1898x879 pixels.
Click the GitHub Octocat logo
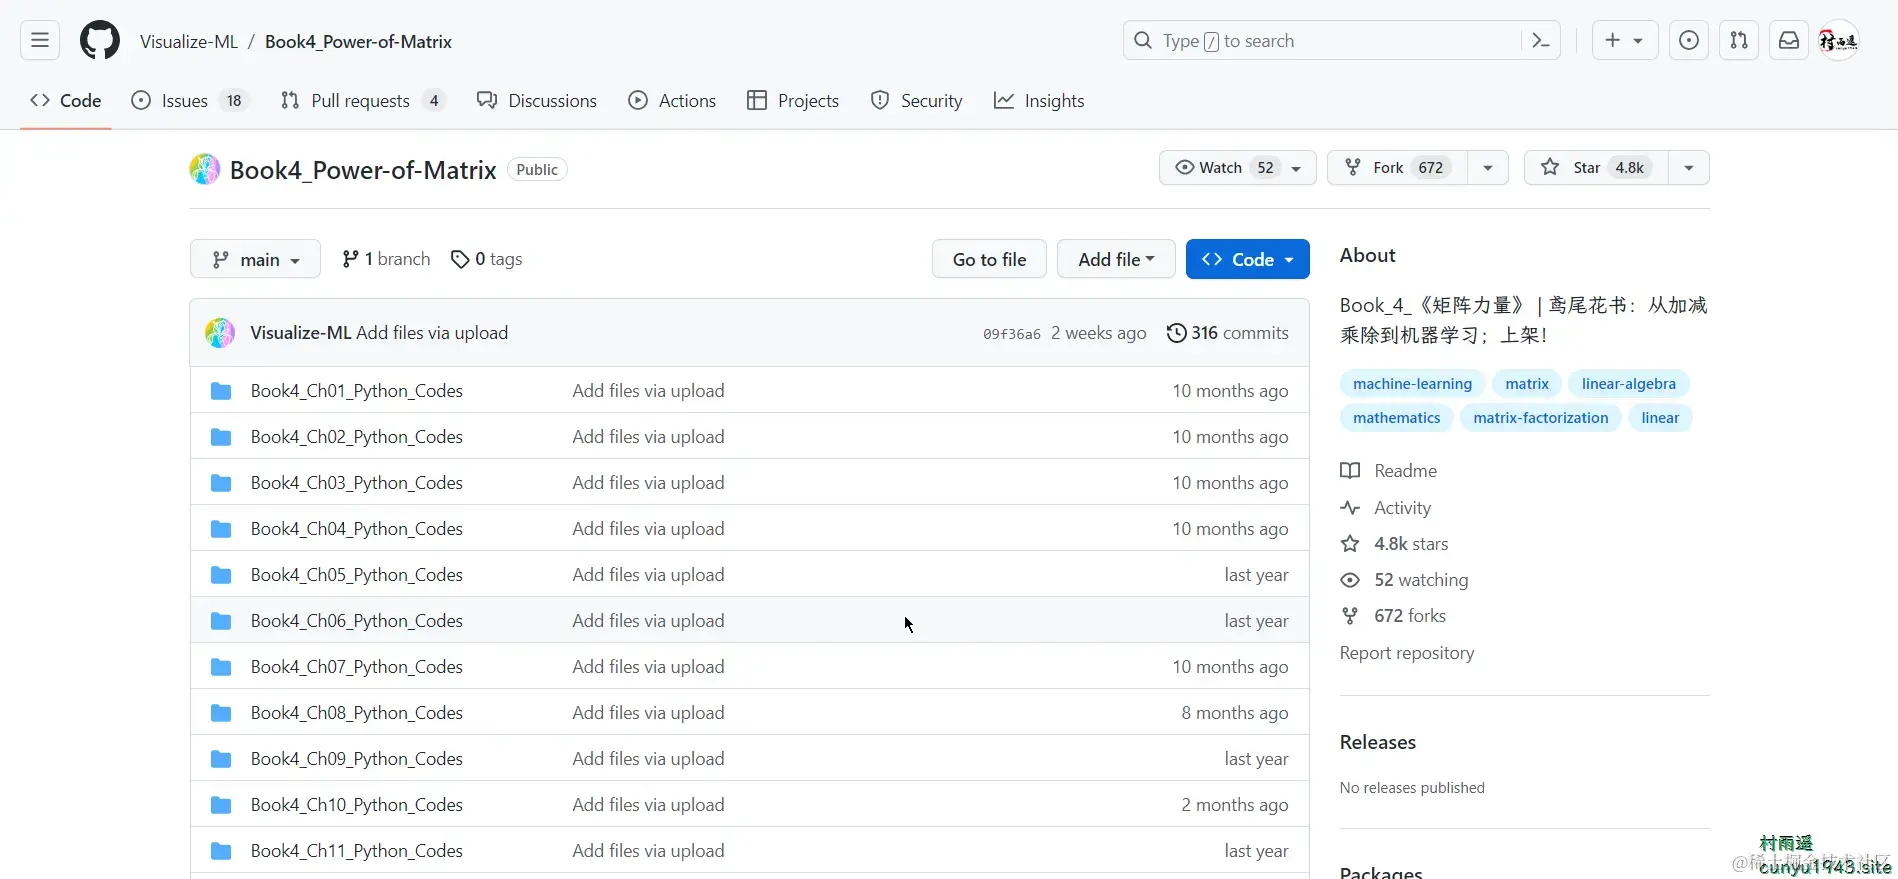[100, 41]
